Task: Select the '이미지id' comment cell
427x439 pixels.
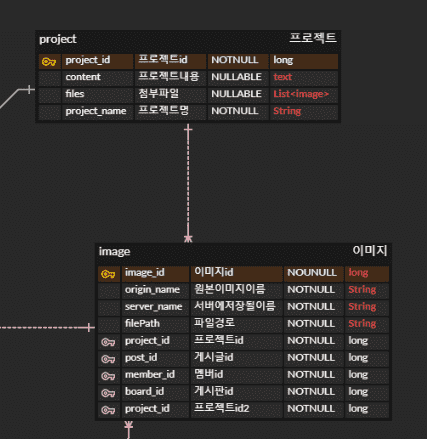Action: pos(237,274)
